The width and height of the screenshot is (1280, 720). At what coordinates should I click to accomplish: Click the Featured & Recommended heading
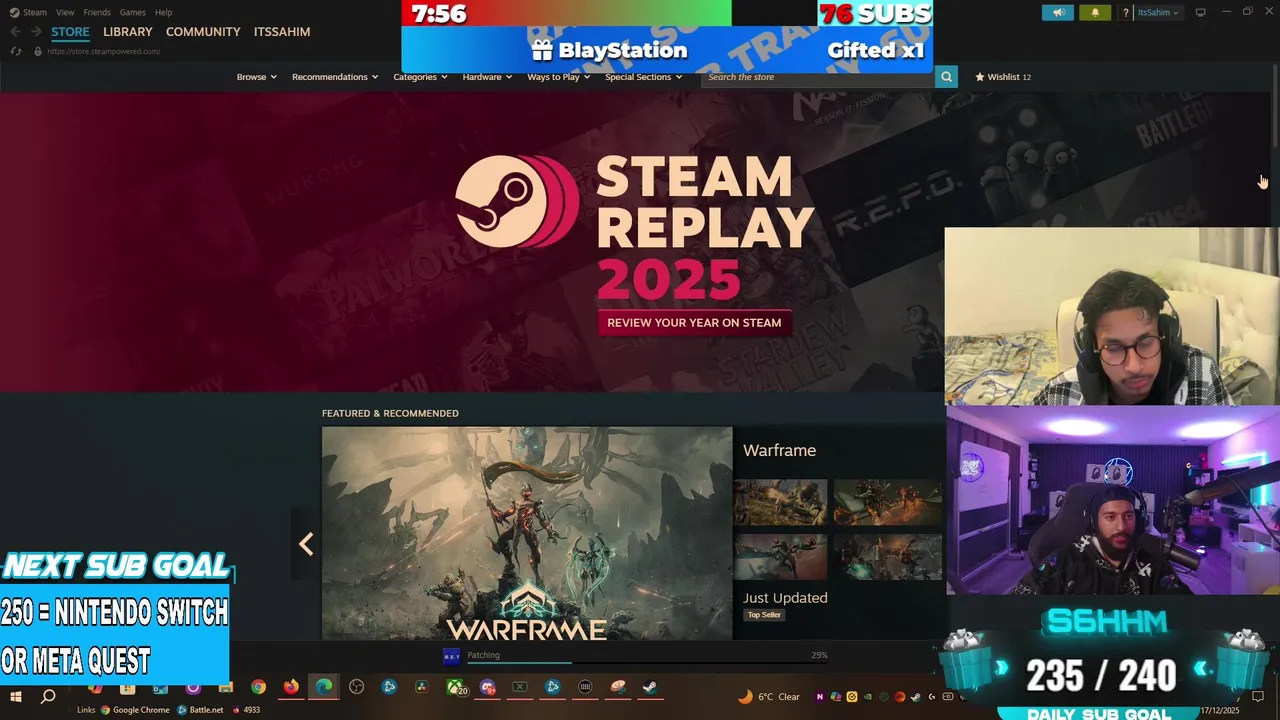(390, 413)
